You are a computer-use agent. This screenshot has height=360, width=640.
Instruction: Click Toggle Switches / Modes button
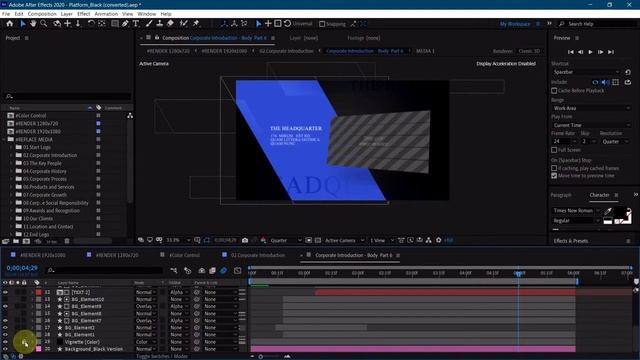click(162, 356)
